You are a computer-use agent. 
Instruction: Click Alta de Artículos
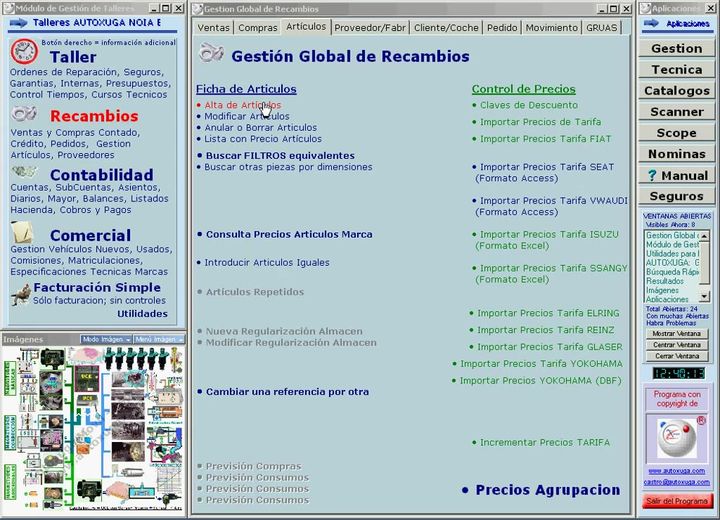click(x=242, y=105)
